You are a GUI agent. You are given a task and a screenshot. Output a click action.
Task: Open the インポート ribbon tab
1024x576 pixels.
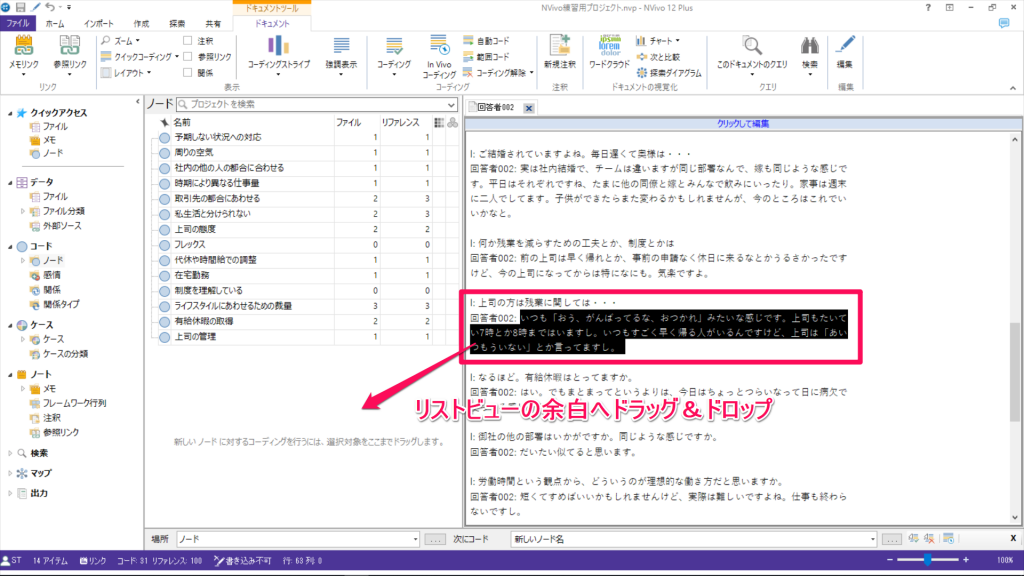click(x=98, y=21)
